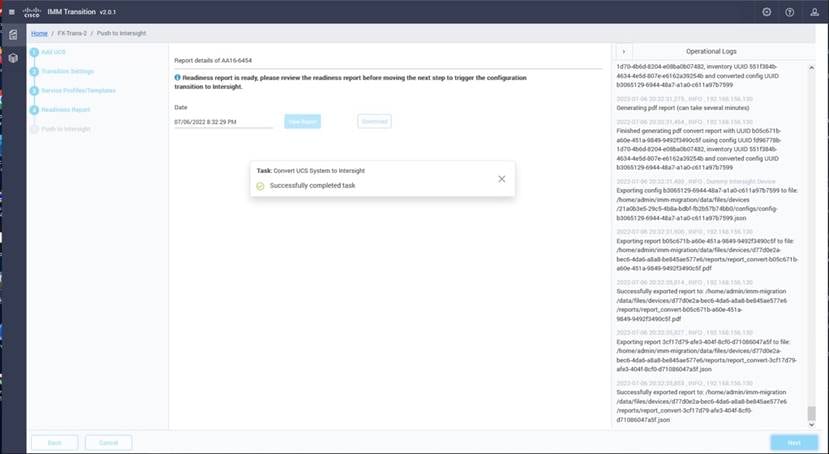Screen dimensions: 829x454
Task: Collapse the Operational Logs panel arrow
Action: (x=624, y=51)
